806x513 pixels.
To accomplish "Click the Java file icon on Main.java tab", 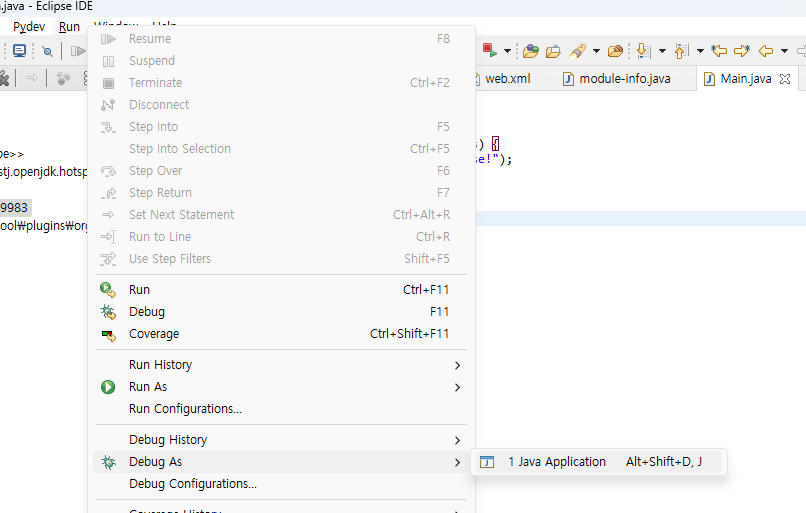I will [x=709, y=79].
